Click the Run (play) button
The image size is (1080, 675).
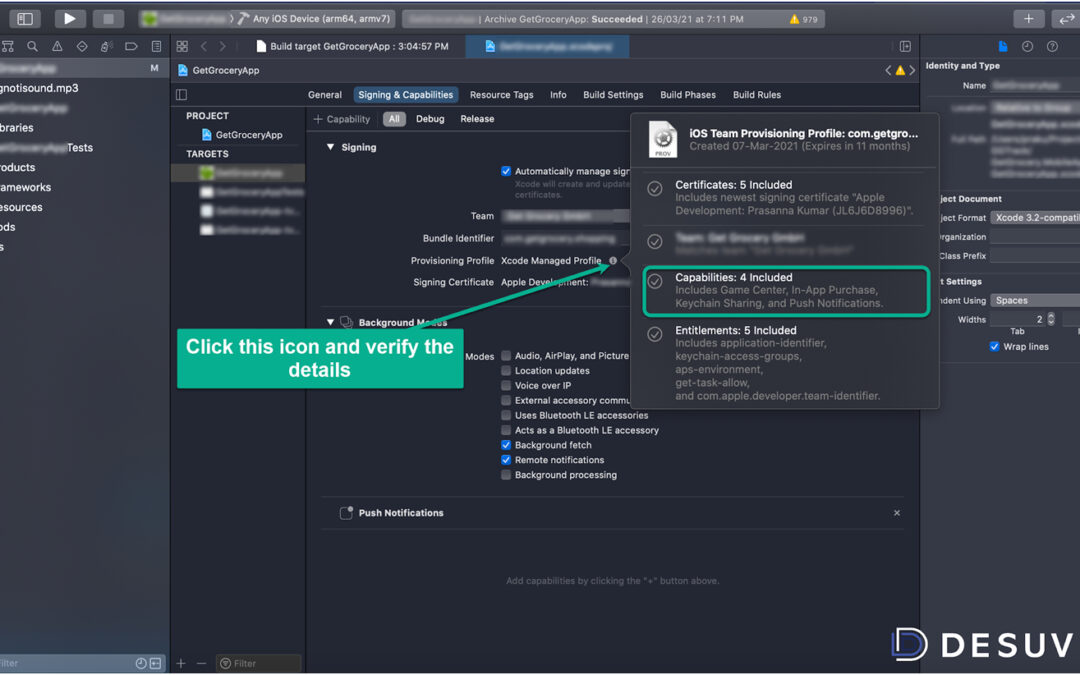pos(70,19)
